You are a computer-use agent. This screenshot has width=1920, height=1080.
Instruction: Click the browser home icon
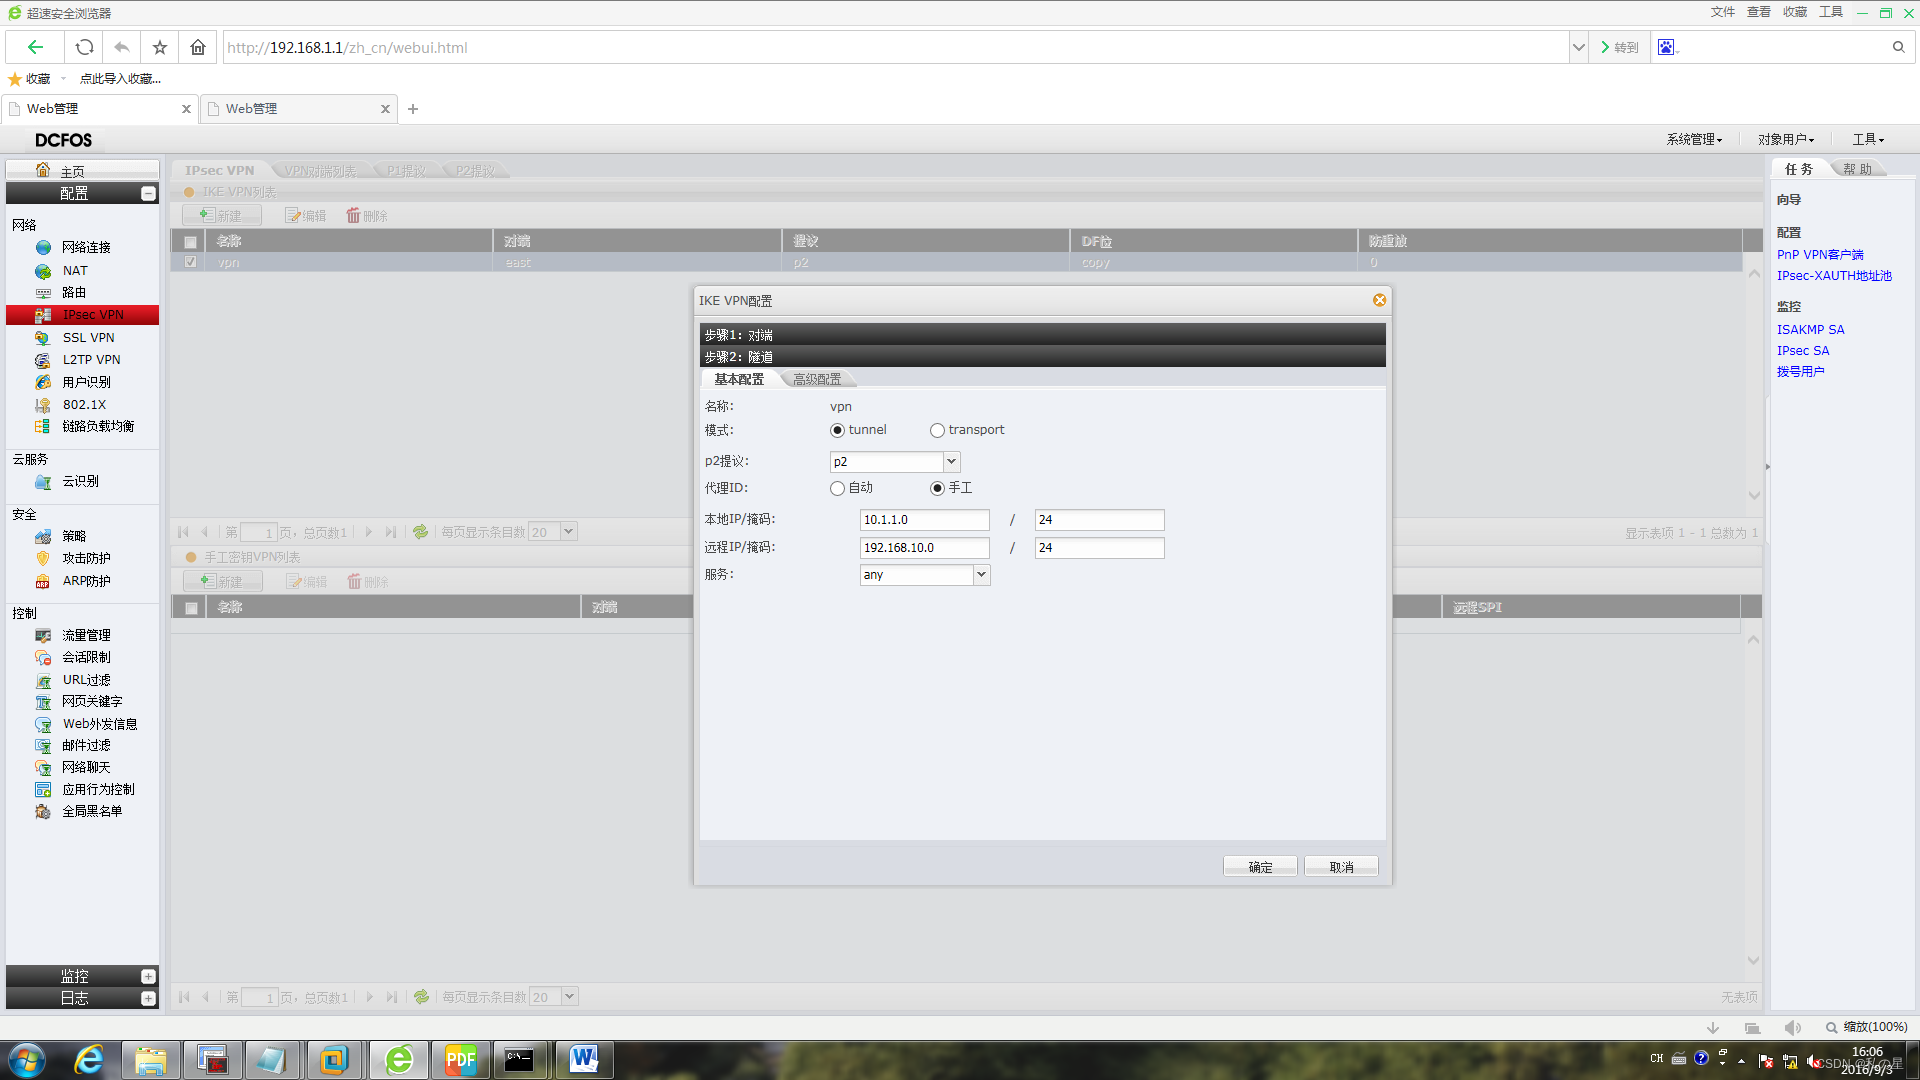click(x=198, y=47)
